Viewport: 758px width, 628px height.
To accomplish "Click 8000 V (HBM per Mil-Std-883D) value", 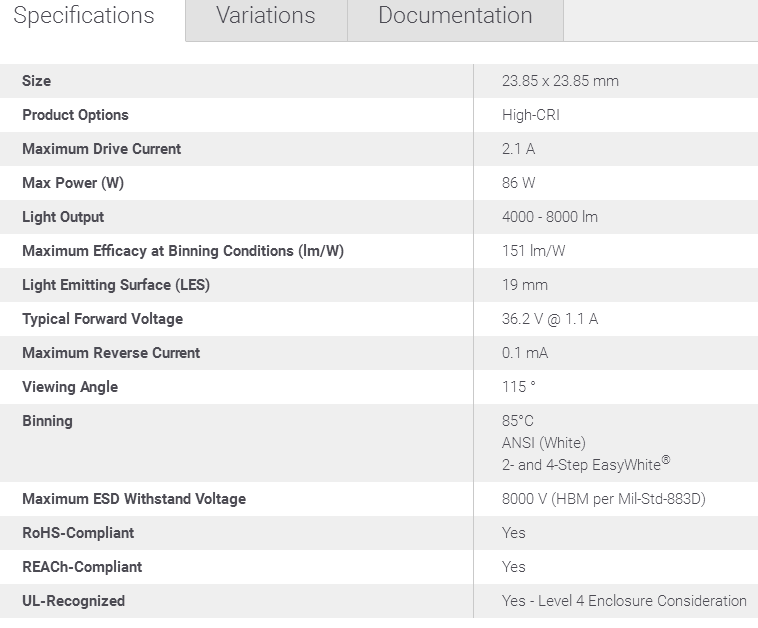I will pos(603,499).
